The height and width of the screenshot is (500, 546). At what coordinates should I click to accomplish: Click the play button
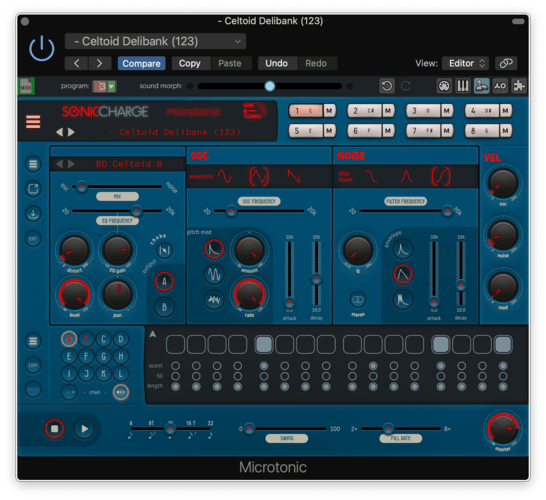click(84, 429)
